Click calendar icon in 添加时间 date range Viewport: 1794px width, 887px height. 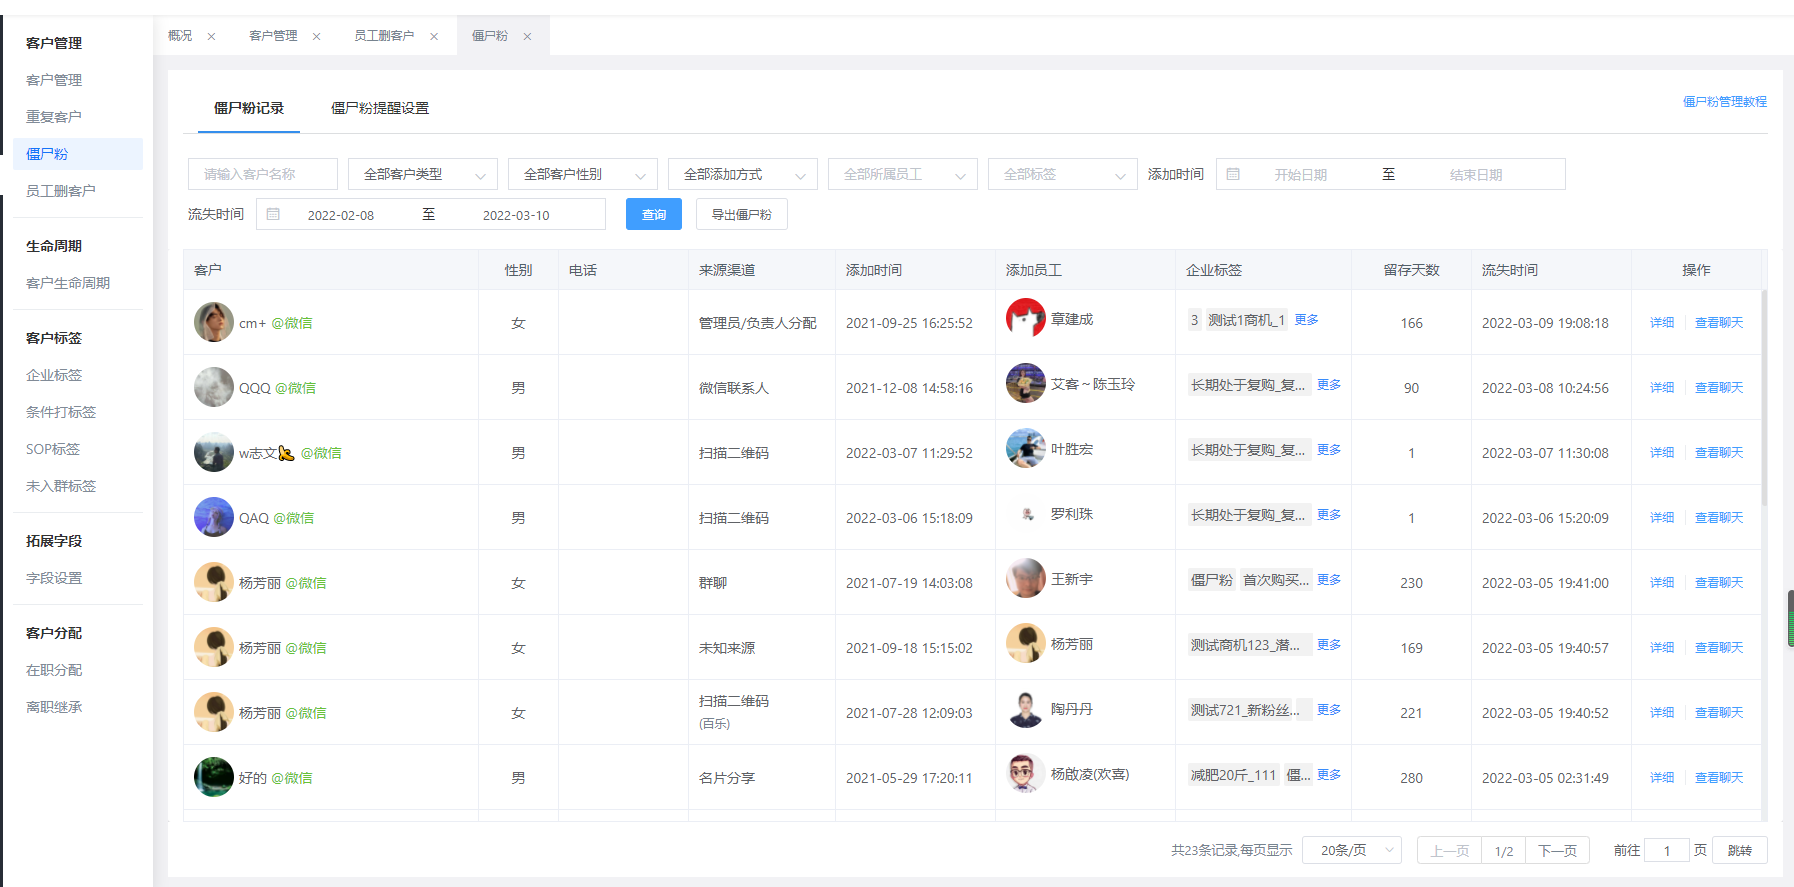pos(1233,174)
